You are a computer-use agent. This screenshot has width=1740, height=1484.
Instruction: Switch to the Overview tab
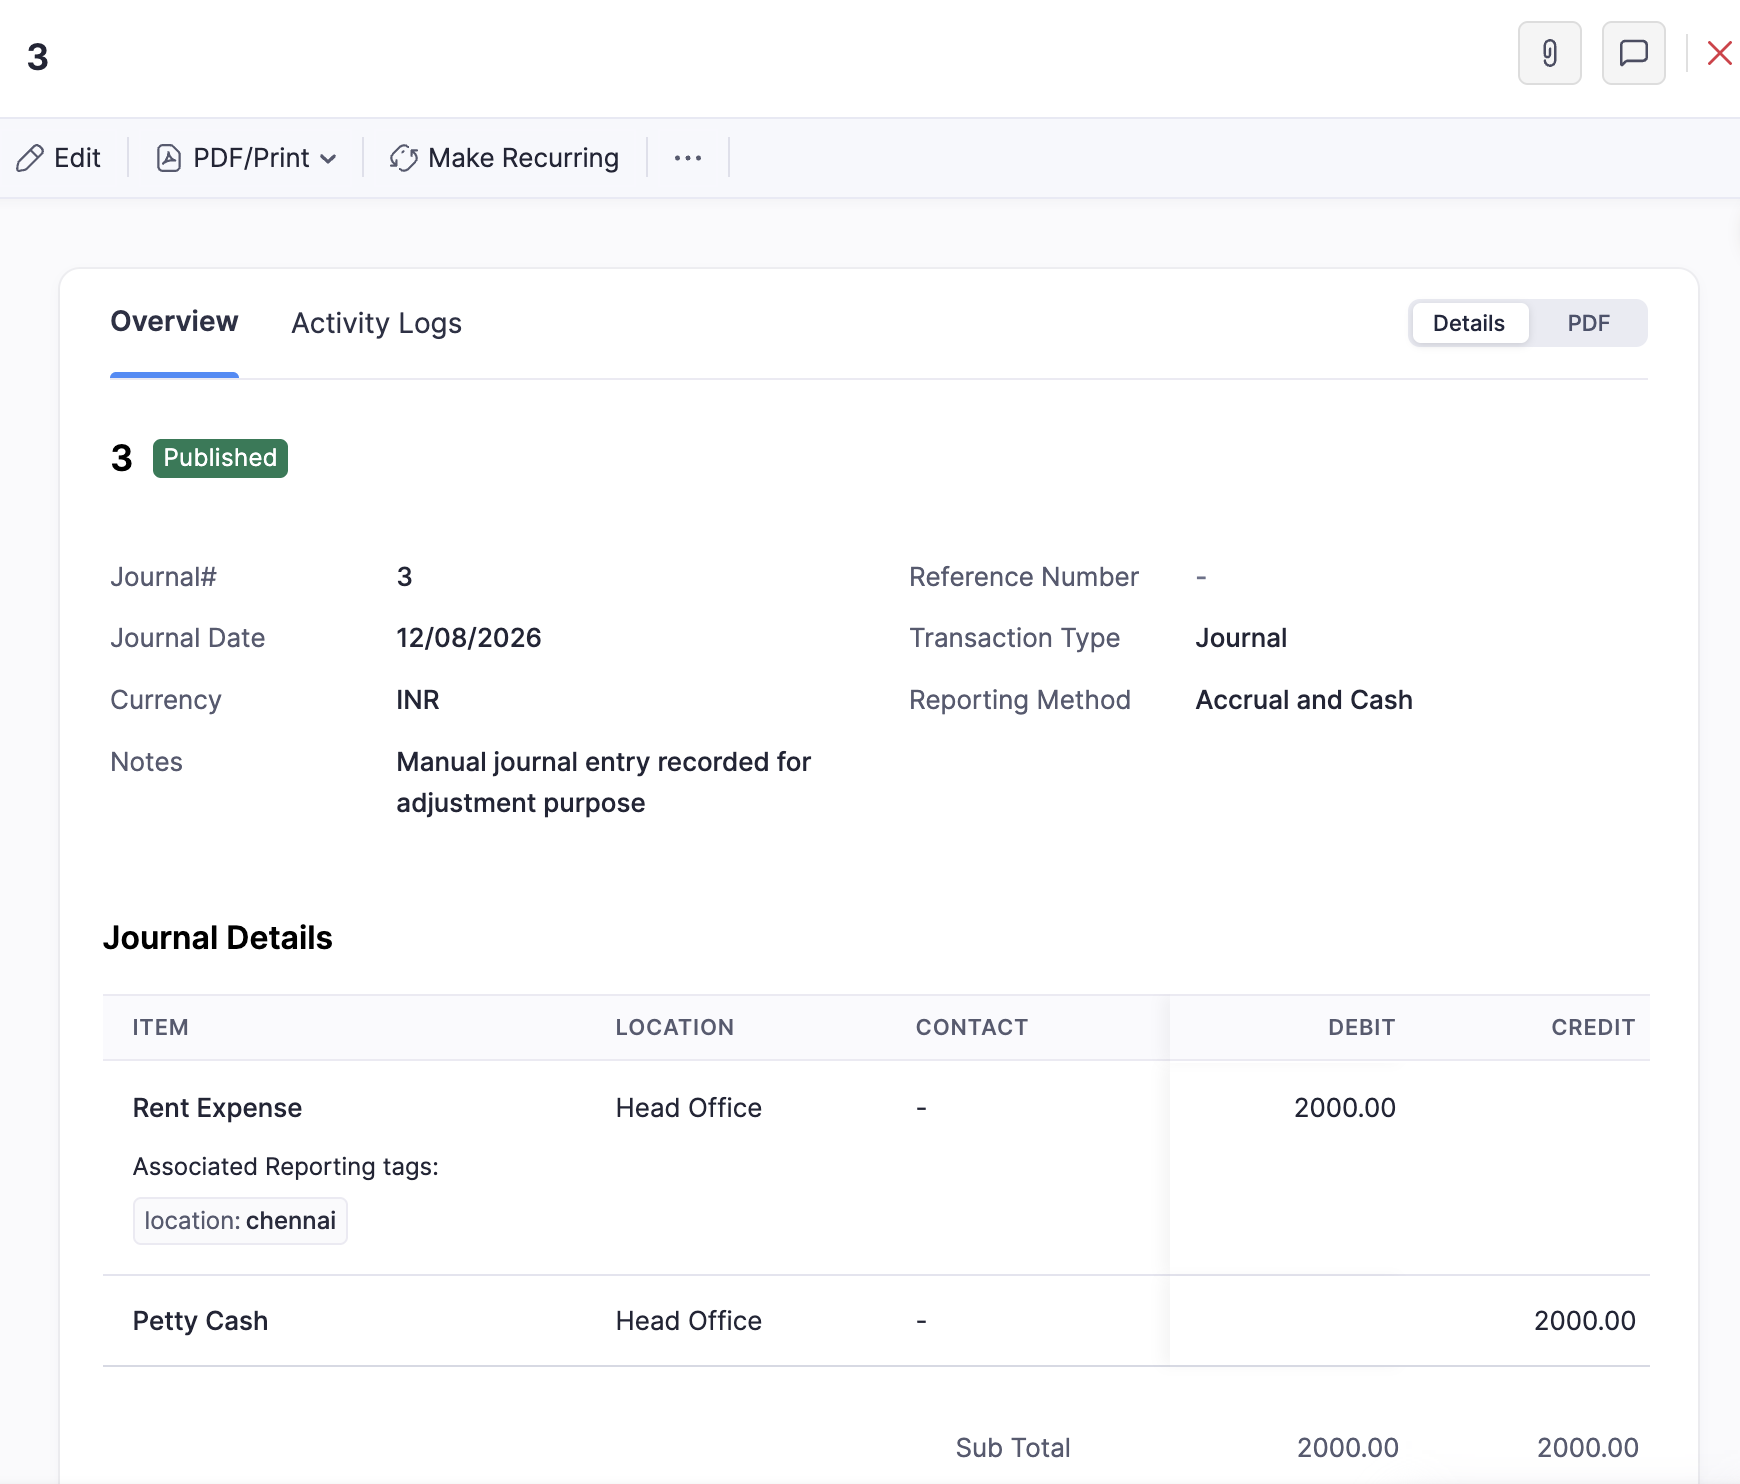pos(174,322)
